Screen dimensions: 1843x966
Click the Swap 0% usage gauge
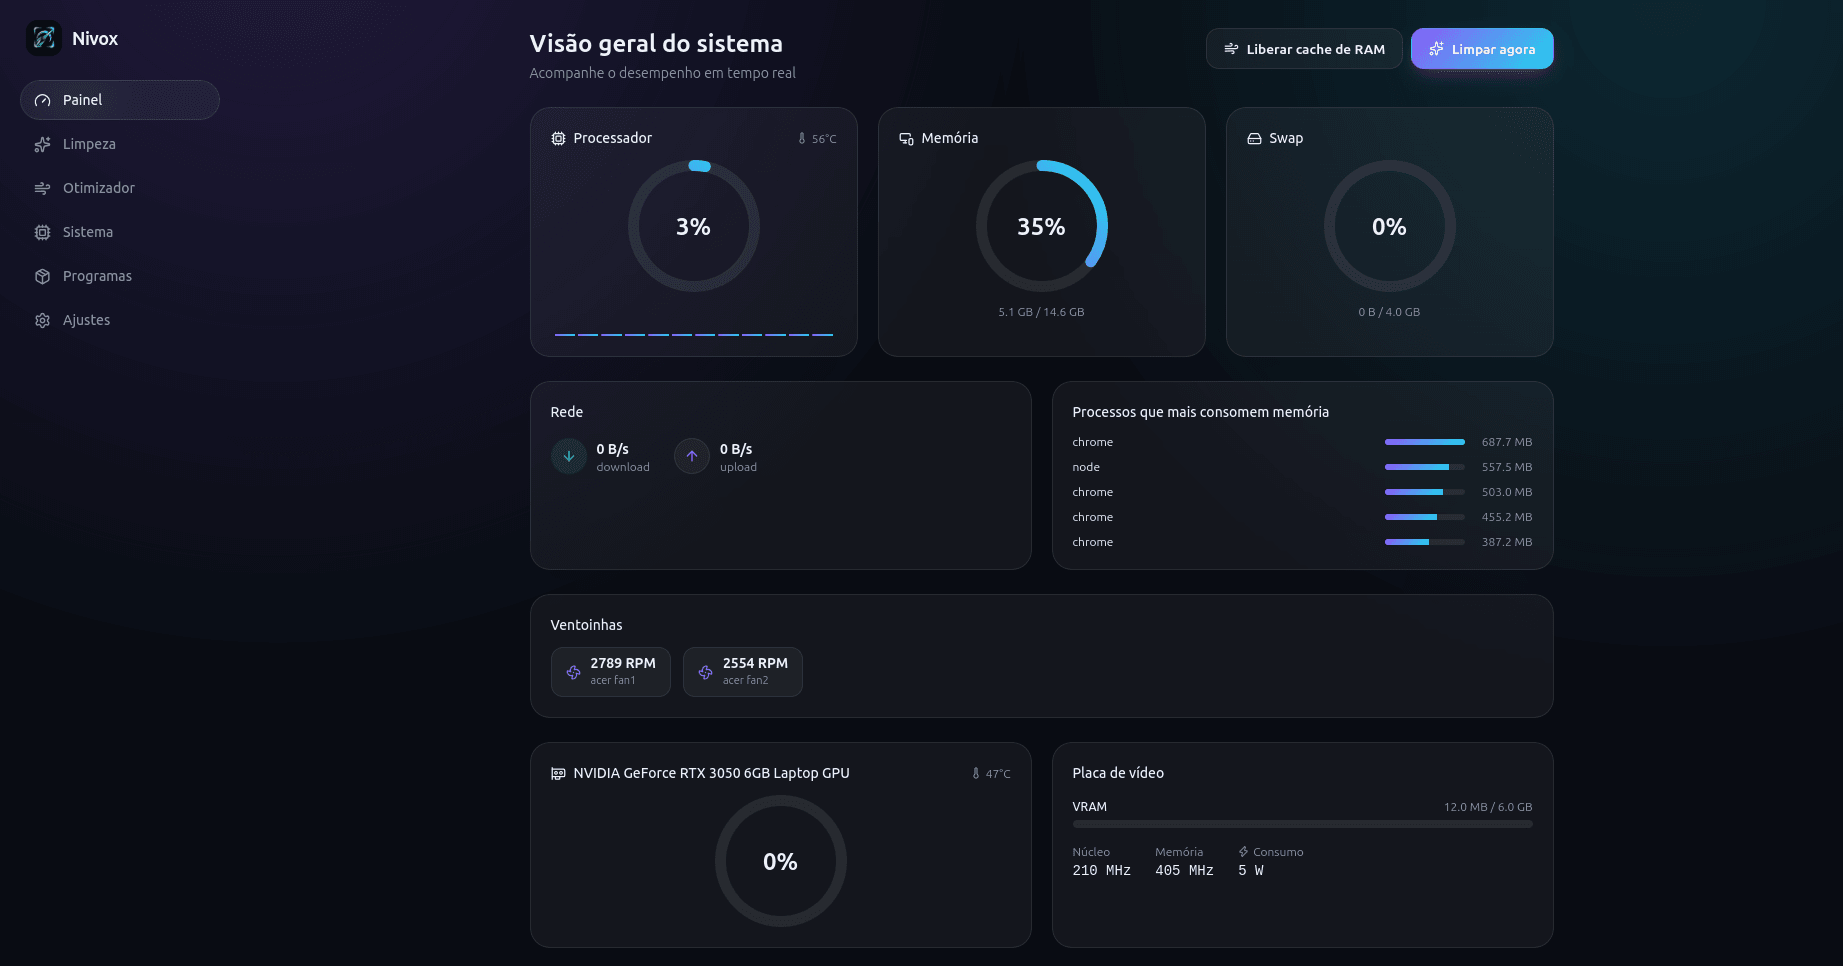1390,226
